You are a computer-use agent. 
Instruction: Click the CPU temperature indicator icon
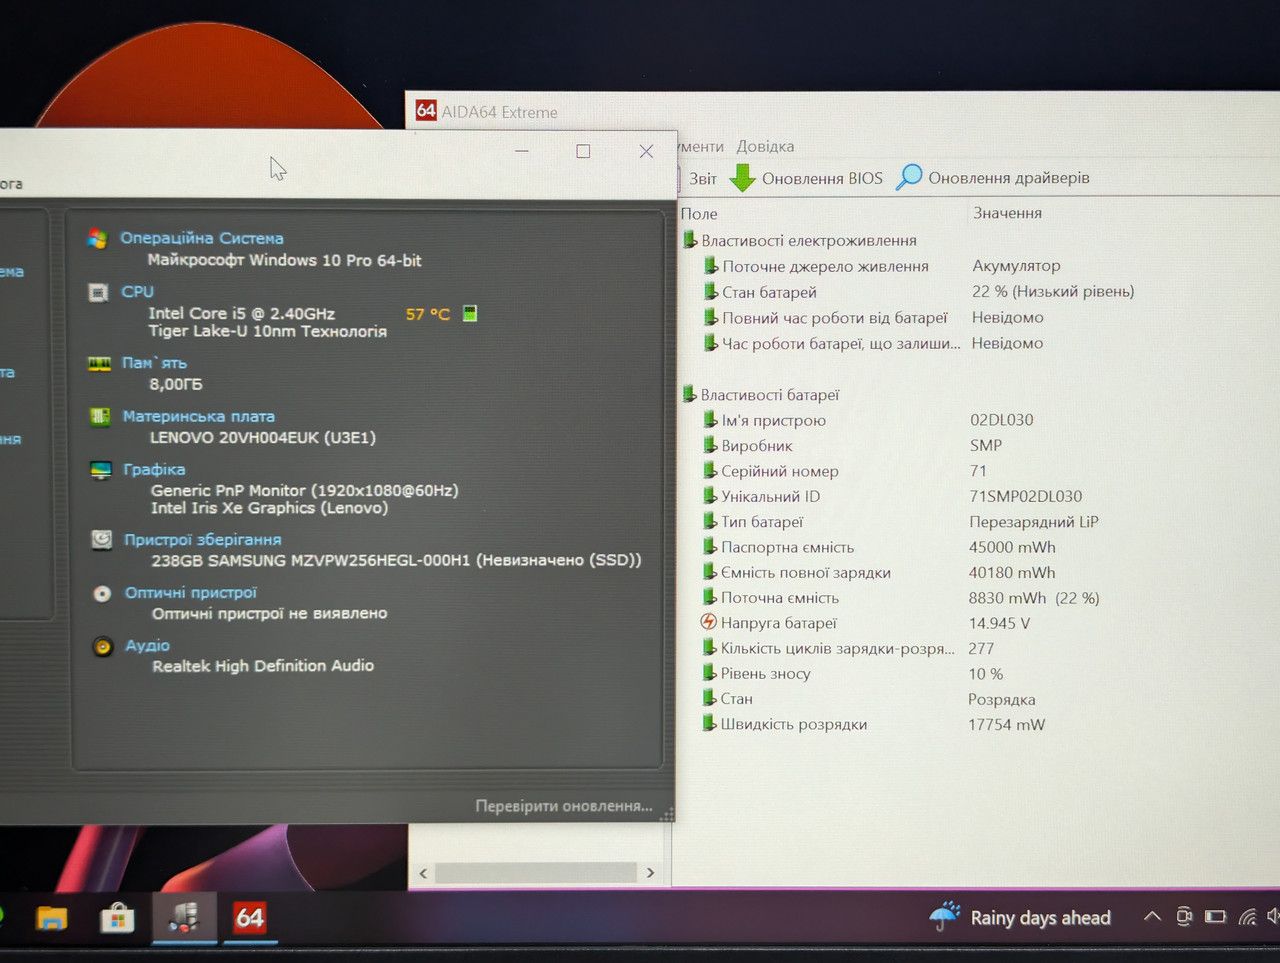[470, 313]
